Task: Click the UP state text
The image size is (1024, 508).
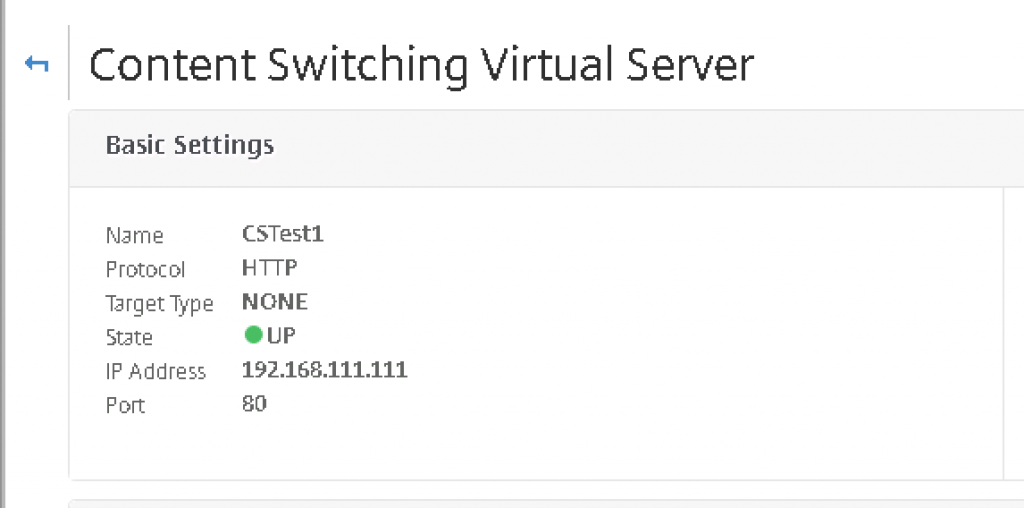Action: coord(281,336)
